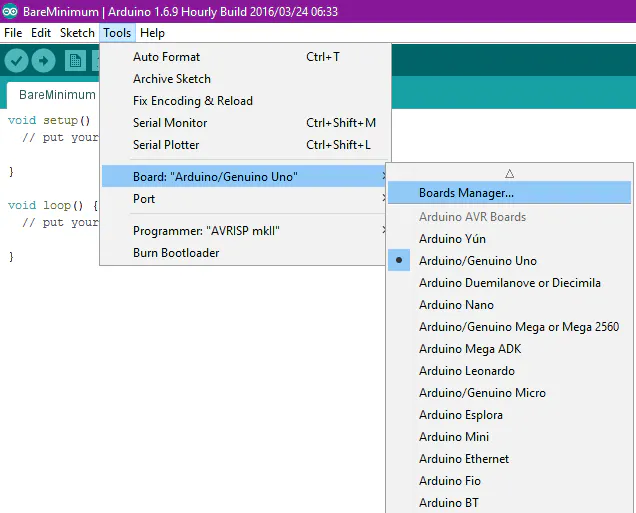Select Arduino/Genuino Micro board

point(509,393)
